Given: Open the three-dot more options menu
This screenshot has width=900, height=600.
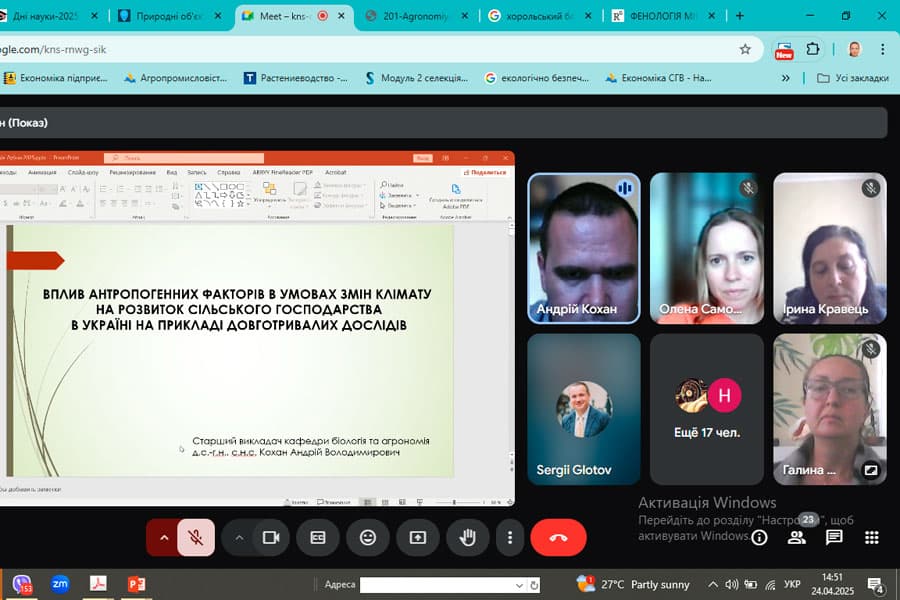Looking at the screenshot, I should click(510, 537).
